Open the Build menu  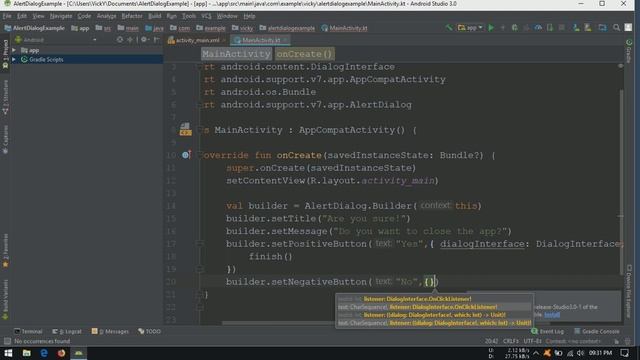154,16
